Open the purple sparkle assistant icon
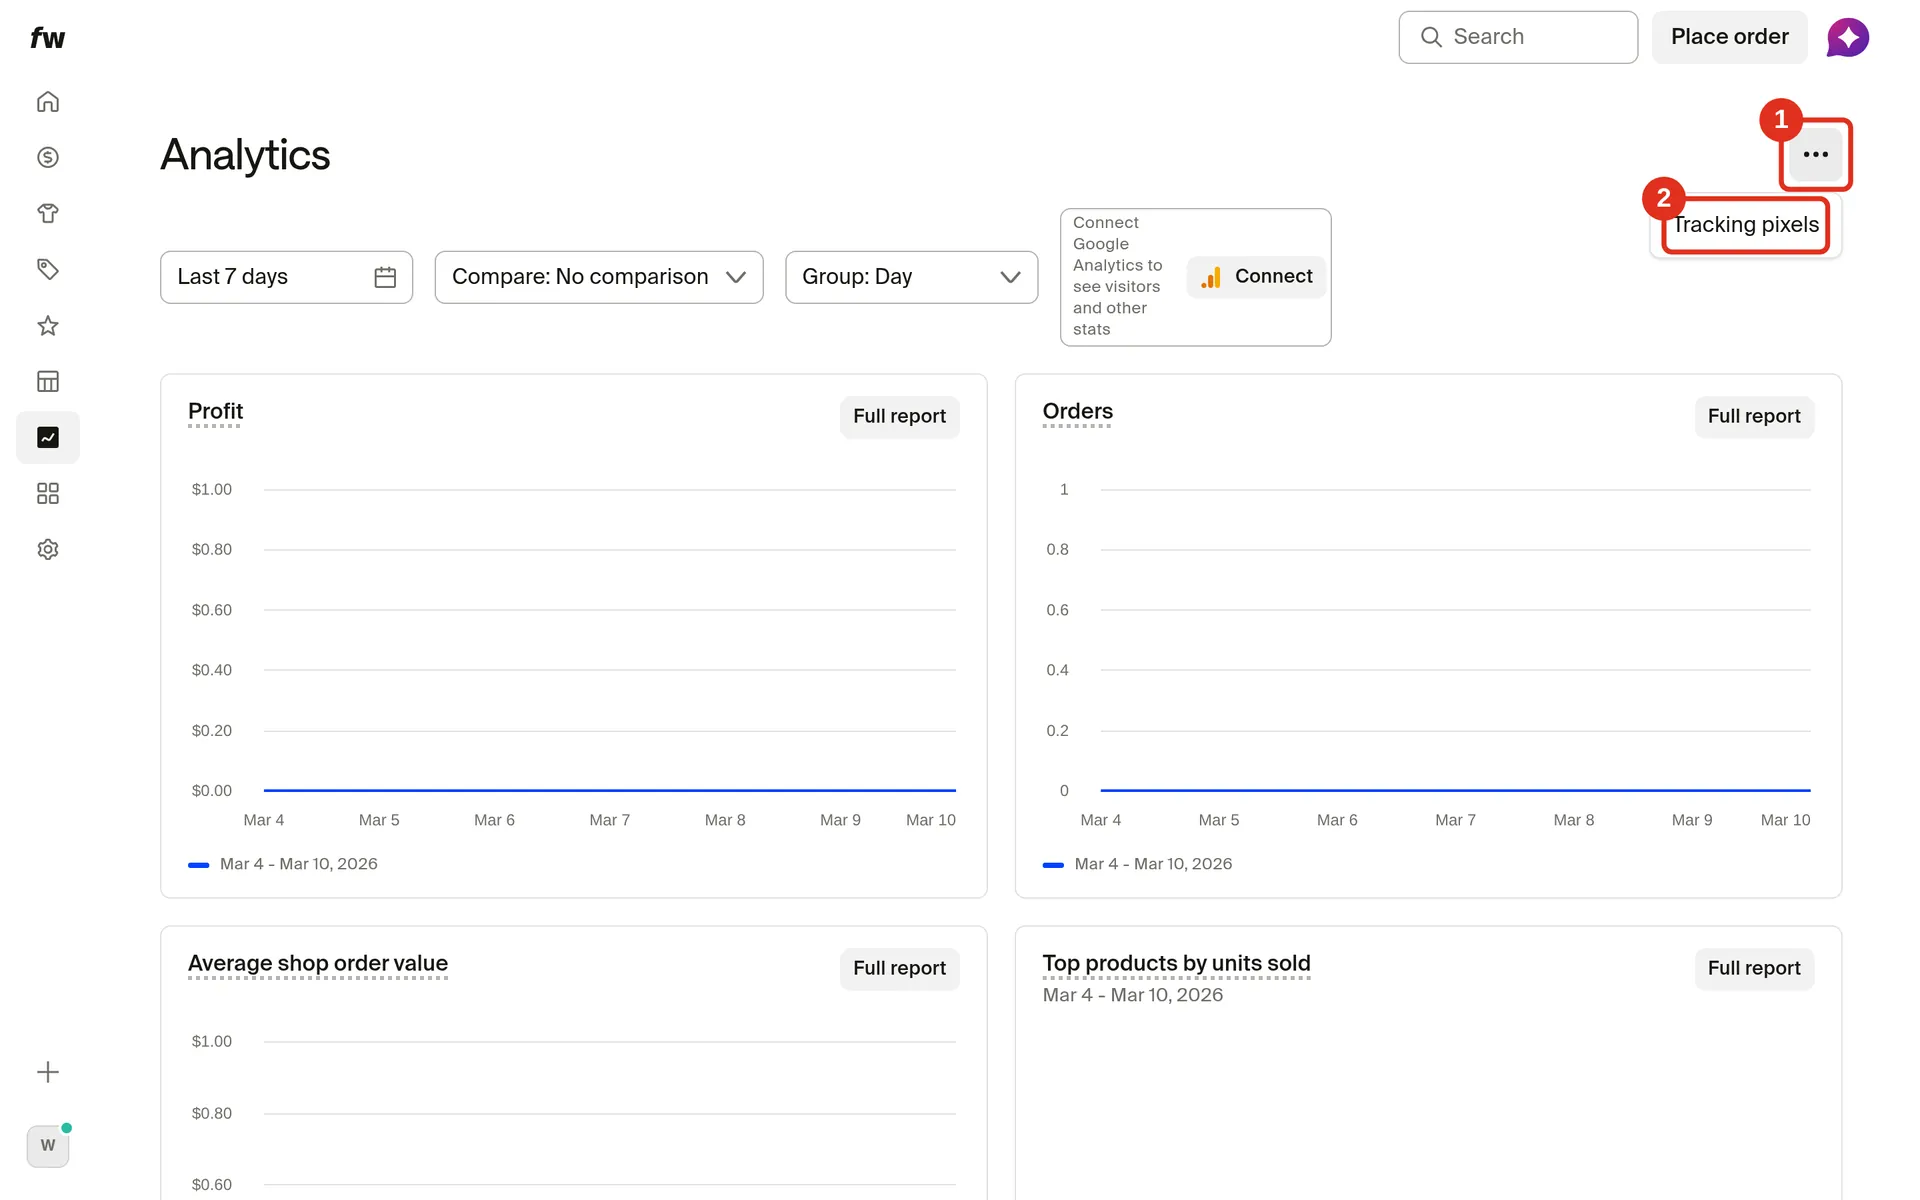 pyautogui.click(x=1848, y=38)
